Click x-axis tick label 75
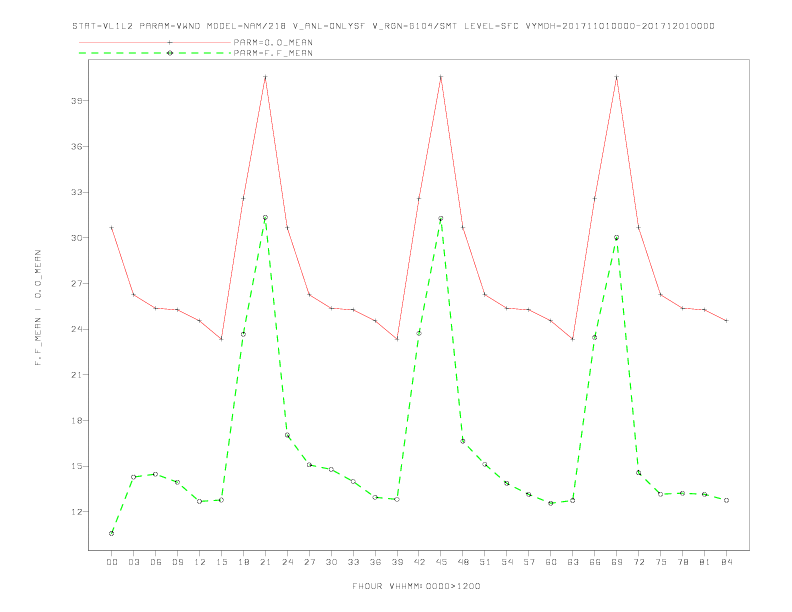 pos(661,562)
